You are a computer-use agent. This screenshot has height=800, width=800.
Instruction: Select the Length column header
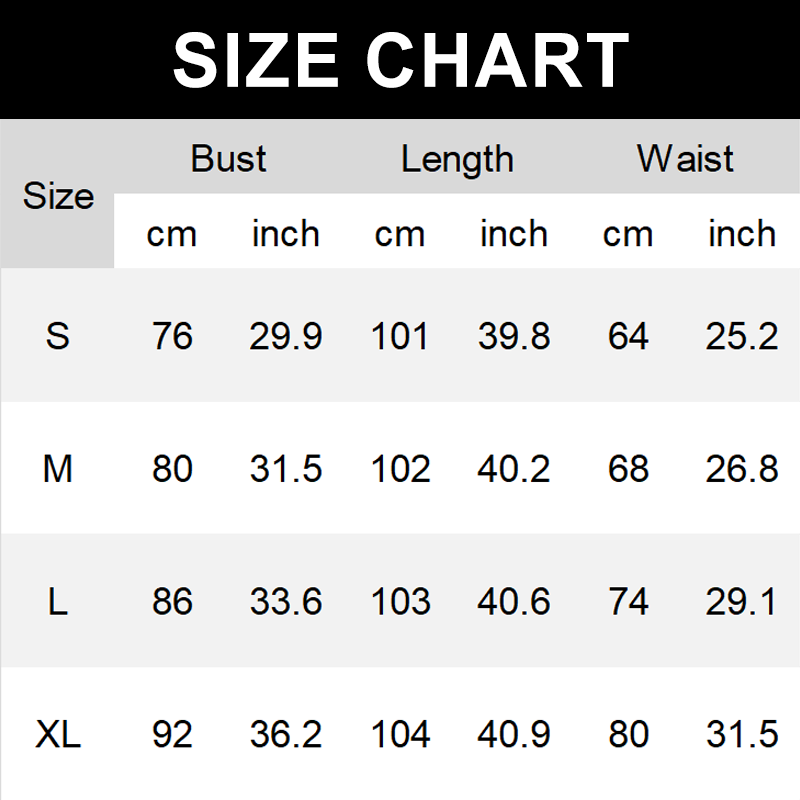coord(457,159)
